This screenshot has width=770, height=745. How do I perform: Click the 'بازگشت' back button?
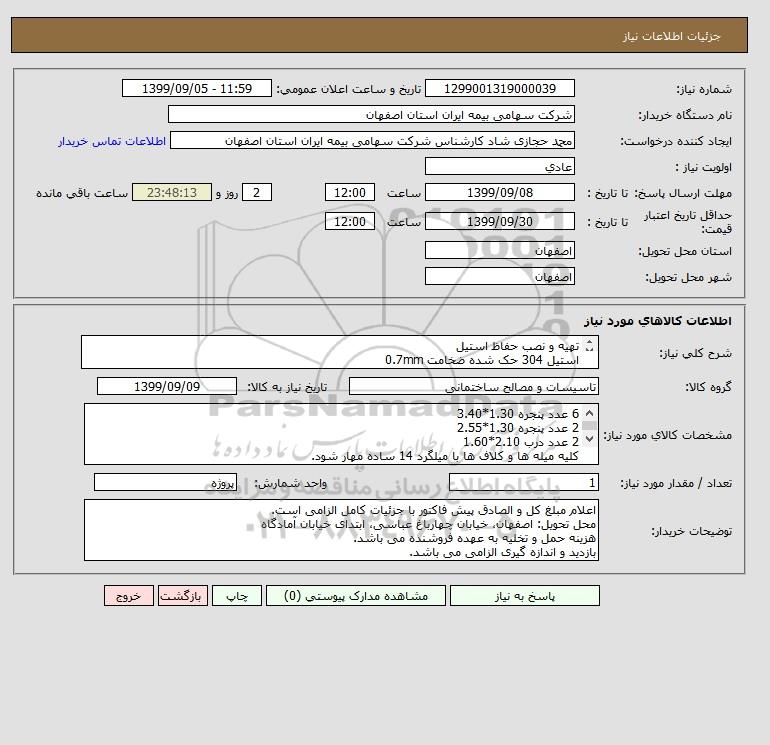tap(183, 596)
